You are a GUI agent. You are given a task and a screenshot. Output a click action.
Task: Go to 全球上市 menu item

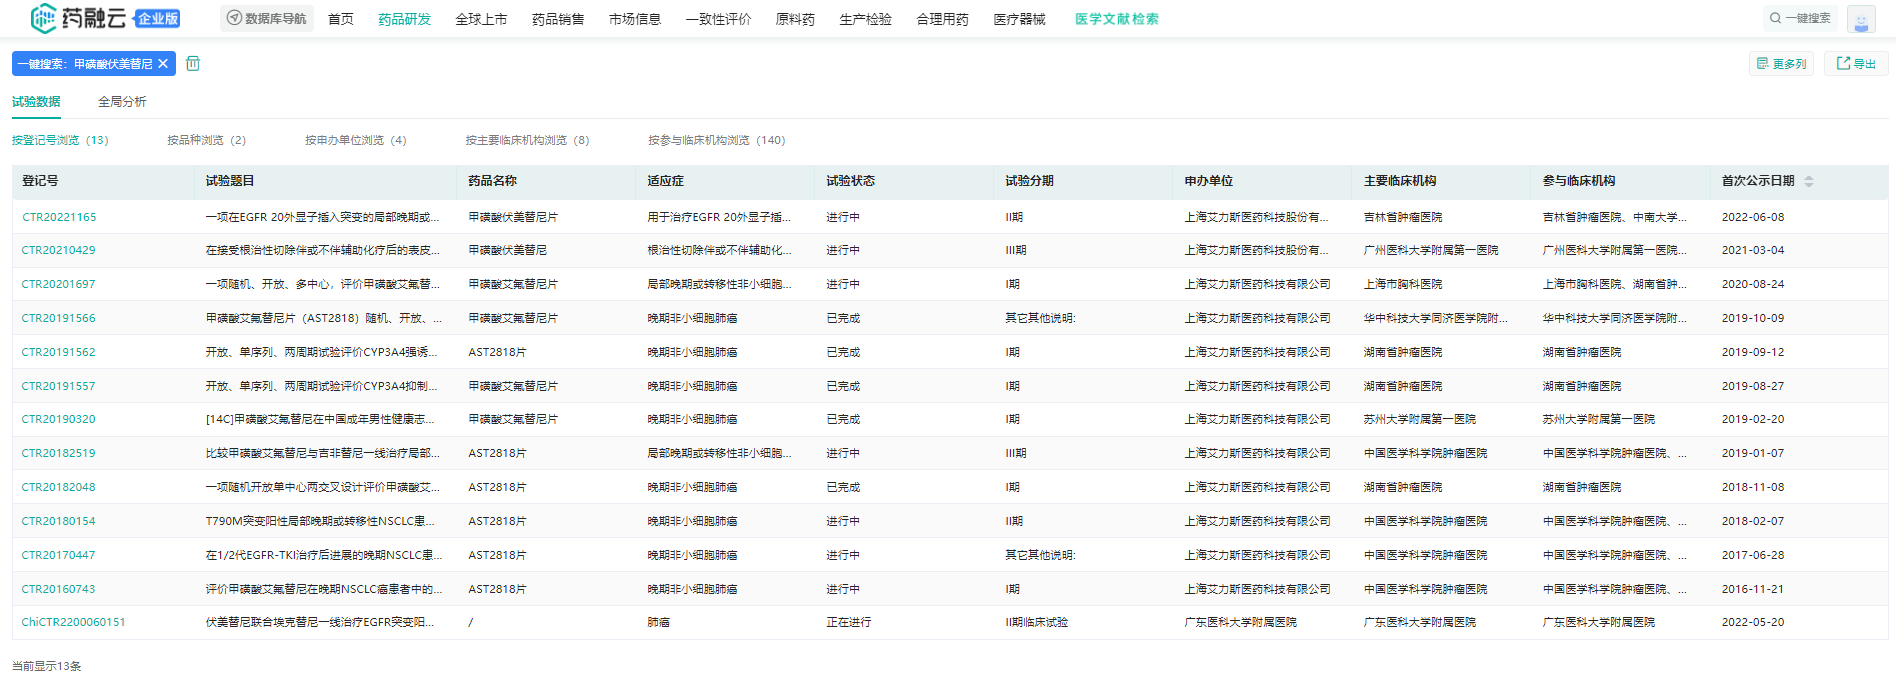point(481,19)
